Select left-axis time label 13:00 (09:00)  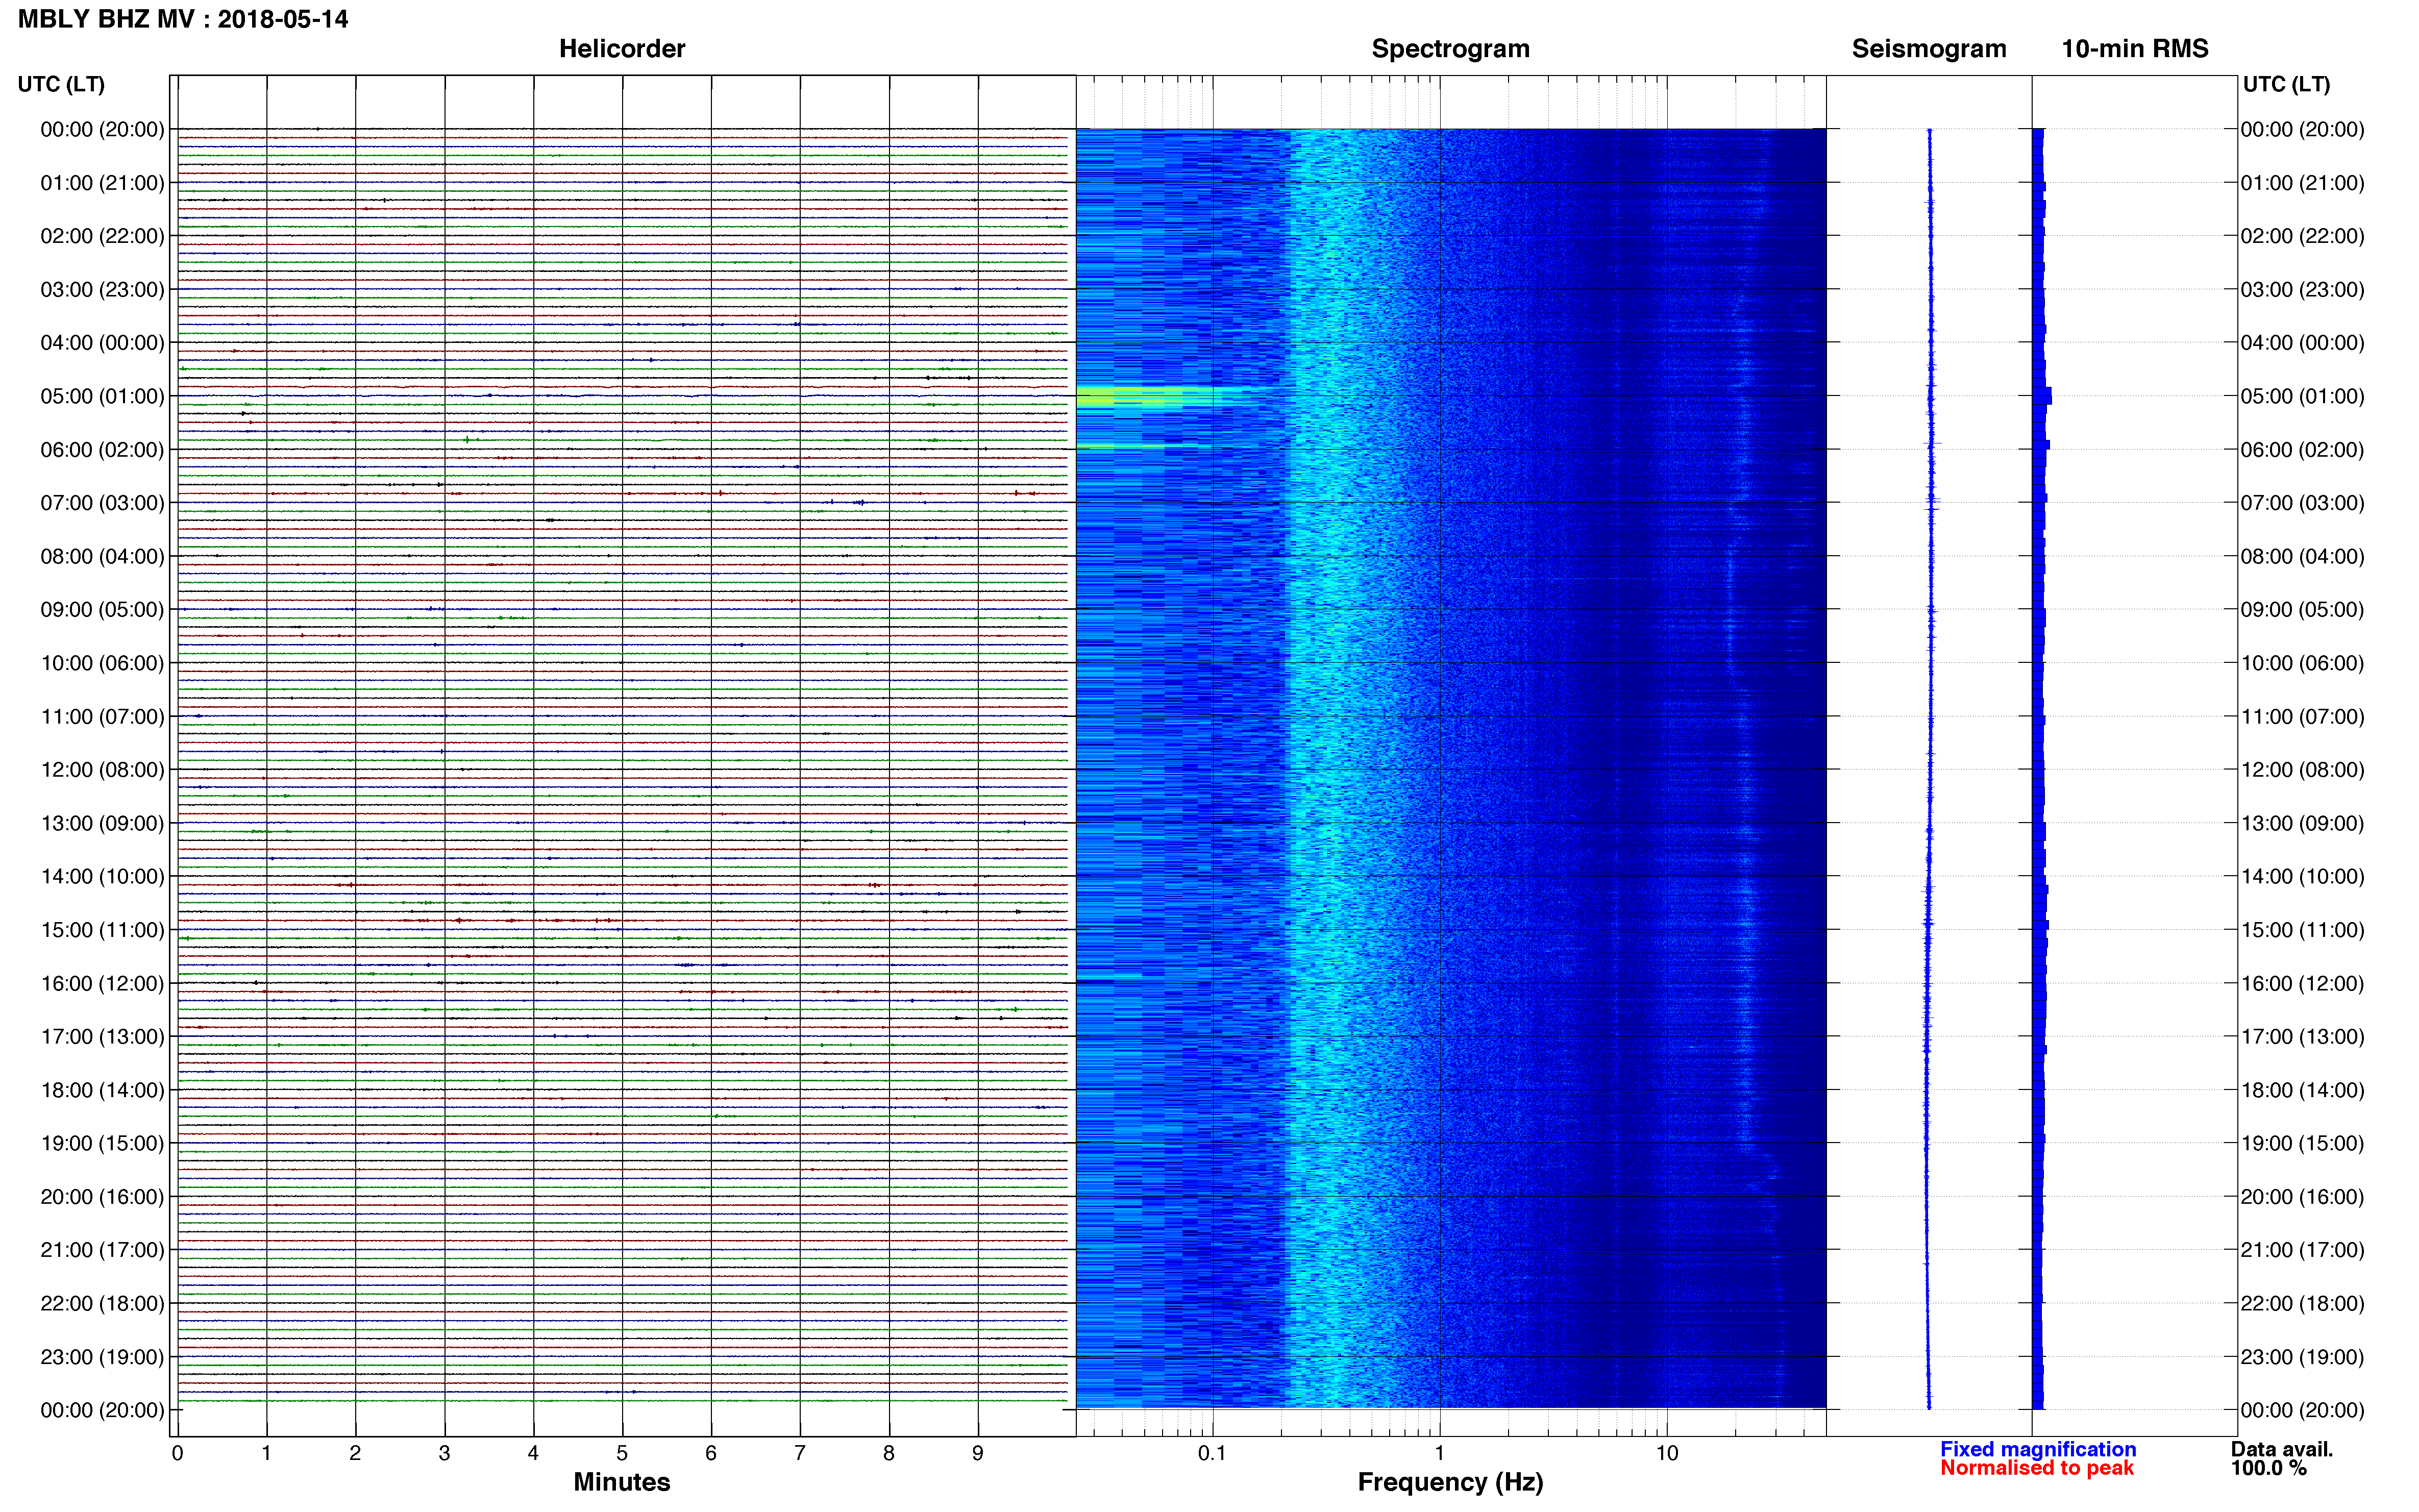[x=102, y=823]
